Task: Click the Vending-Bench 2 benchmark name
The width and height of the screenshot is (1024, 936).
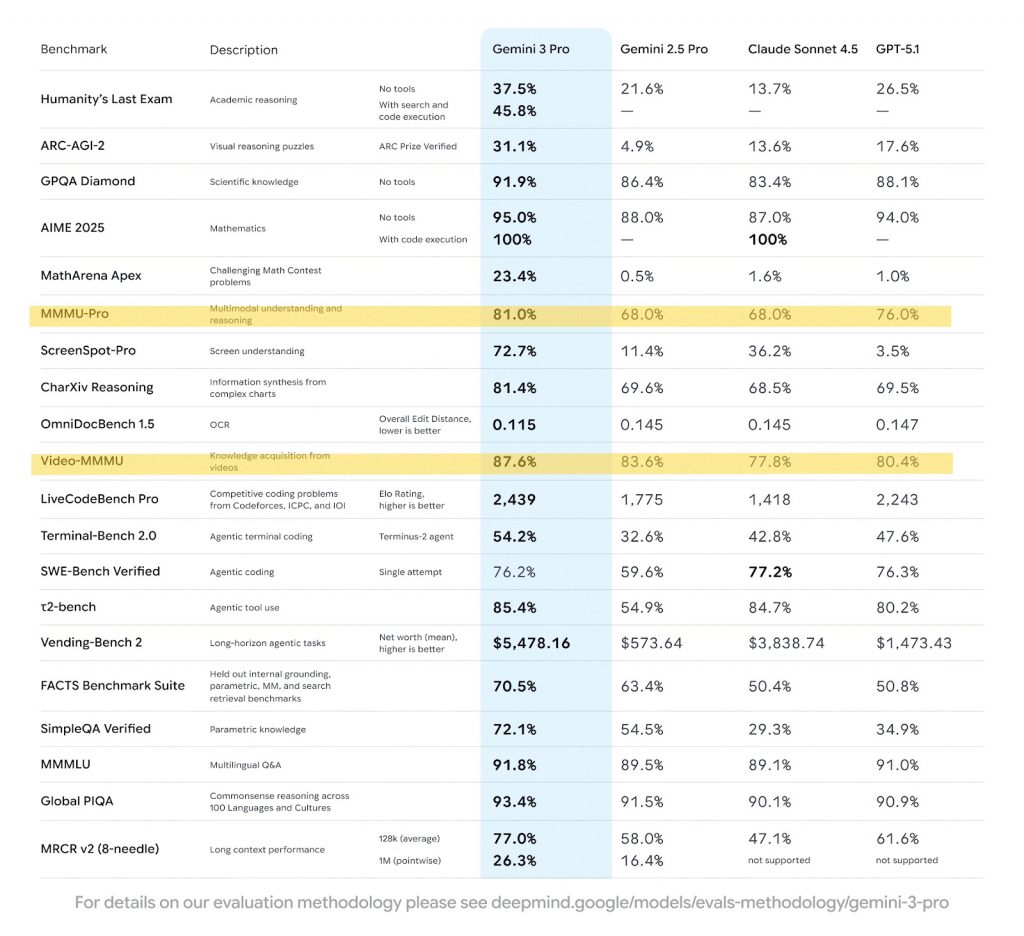Action: (x=91, y=642)
